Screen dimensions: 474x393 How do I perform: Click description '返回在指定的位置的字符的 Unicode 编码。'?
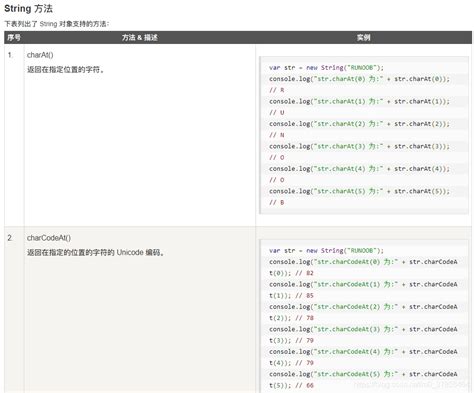point(96,252)
